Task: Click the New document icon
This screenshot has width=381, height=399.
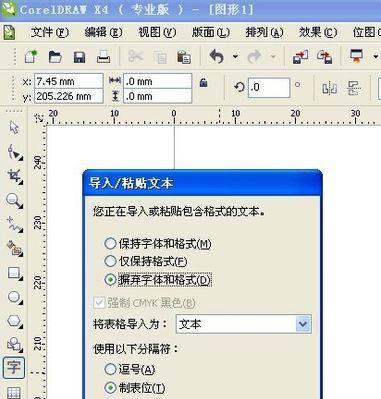Action: 31,56
